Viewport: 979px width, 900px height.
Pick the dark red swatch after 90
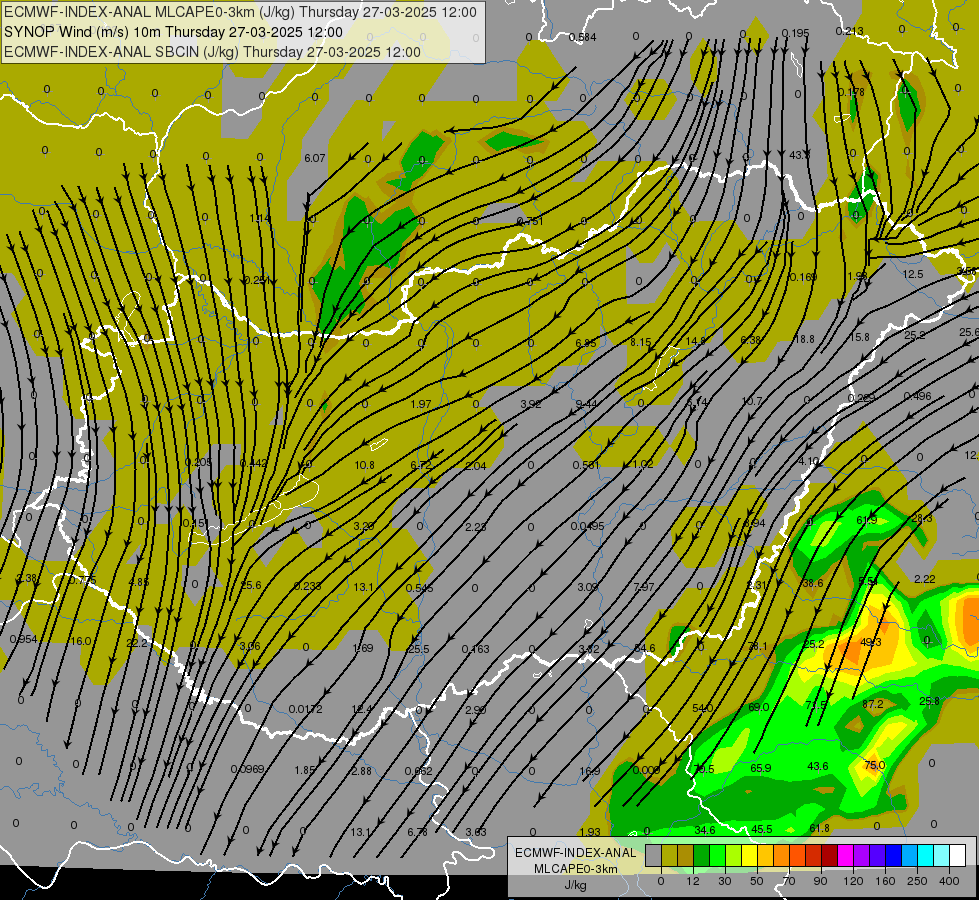click(x=830, y=855)
